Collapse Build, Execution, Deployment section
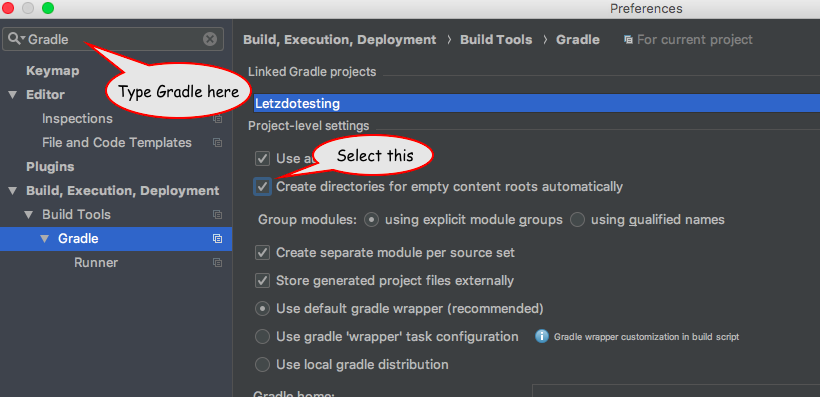Screen dimensions: 820x397 pos(13,191)
